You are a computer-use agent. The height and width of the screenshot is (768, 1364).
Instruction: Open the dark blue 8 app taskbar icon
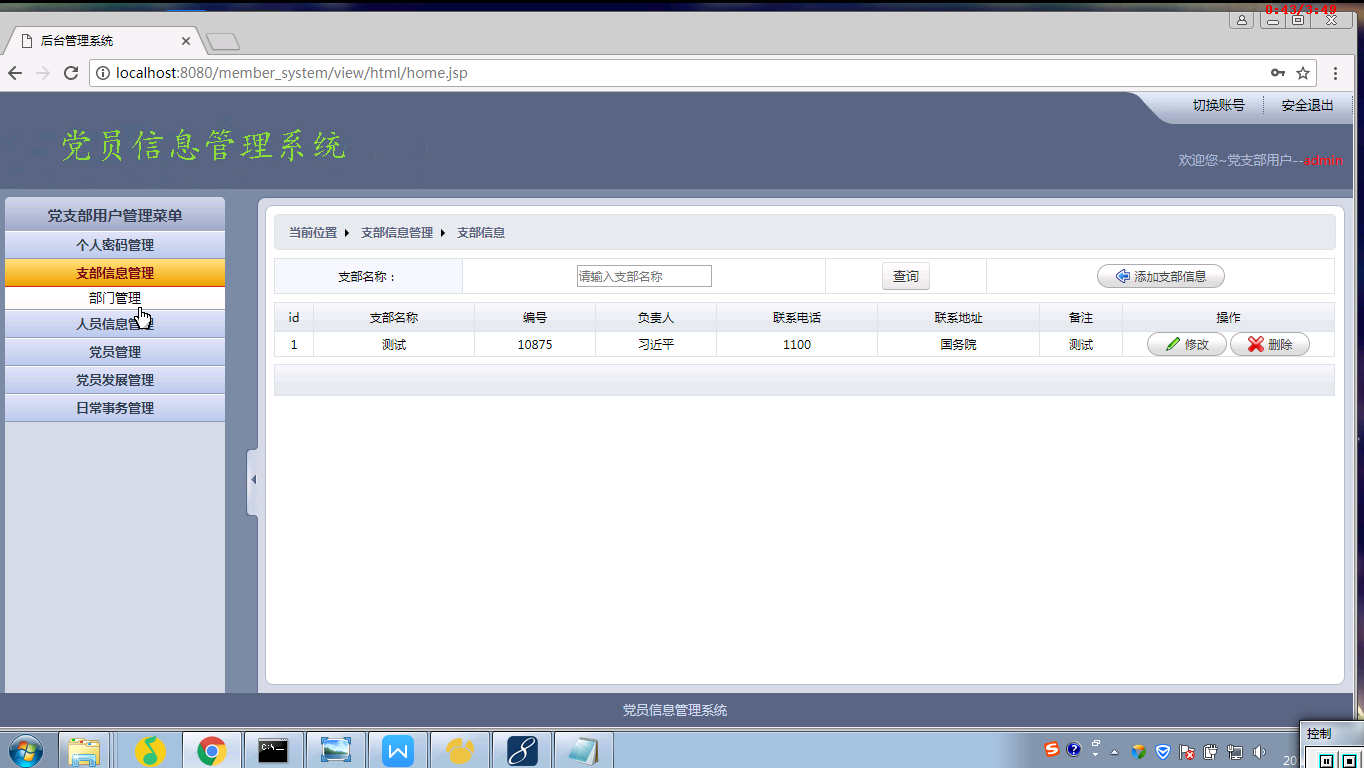click(x=521, y=750)
